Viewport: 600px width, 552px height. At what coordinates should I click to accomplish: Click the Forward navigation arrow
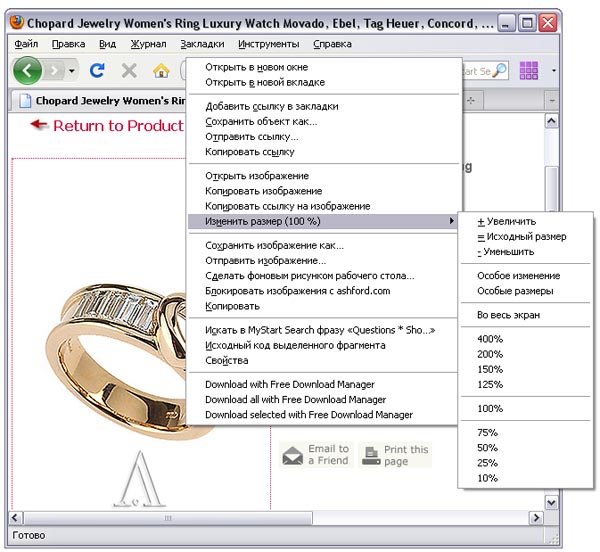pyautogui.click(x=55, y=71)
